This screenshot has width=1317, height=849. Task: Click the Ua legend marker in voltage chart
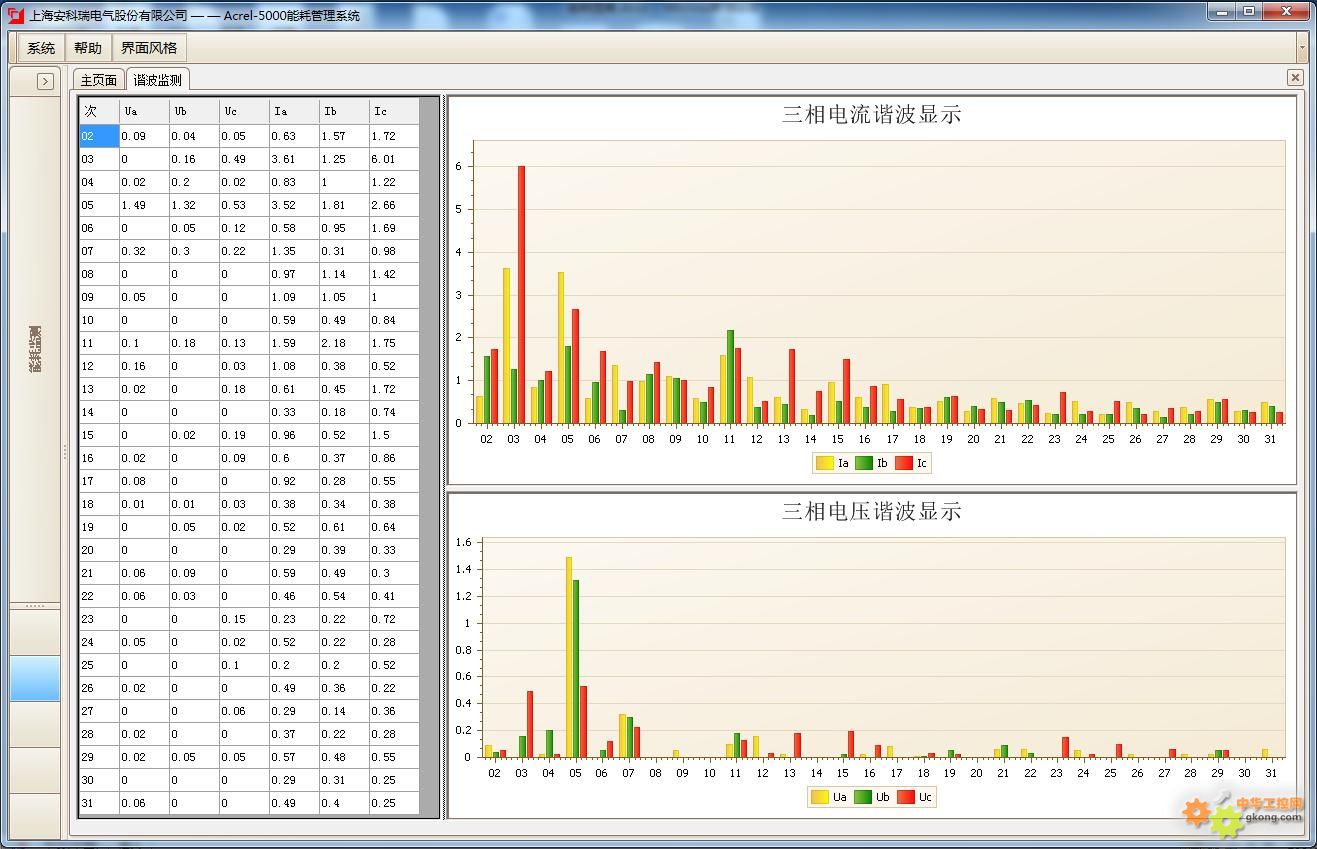tap(819, 797)
